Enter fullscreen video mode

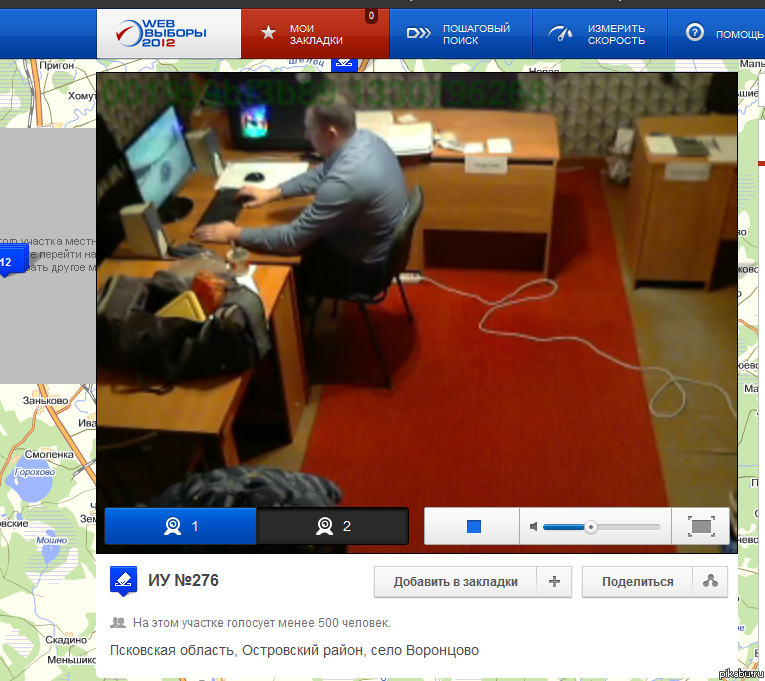pyautogui.click(x=702, y=526)
